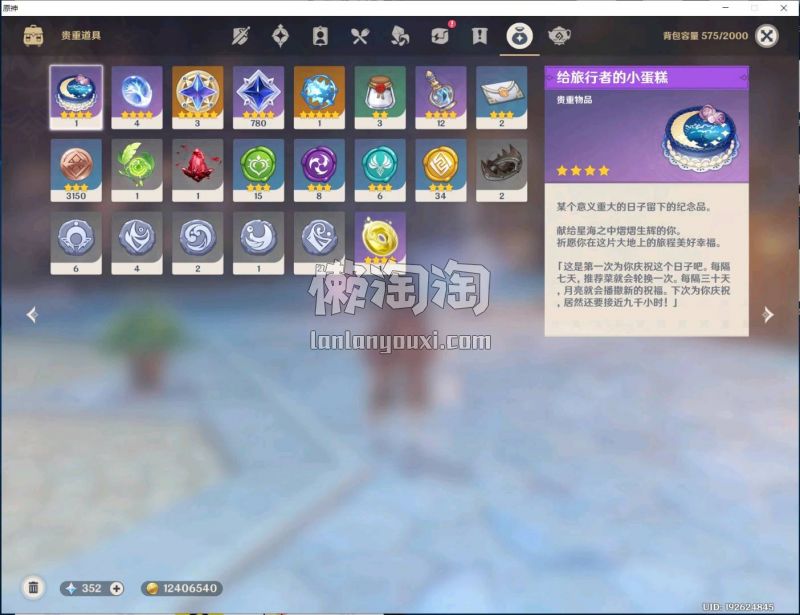
Task: Open the furnishings teapot tab
Action: [x=559, y=36]
